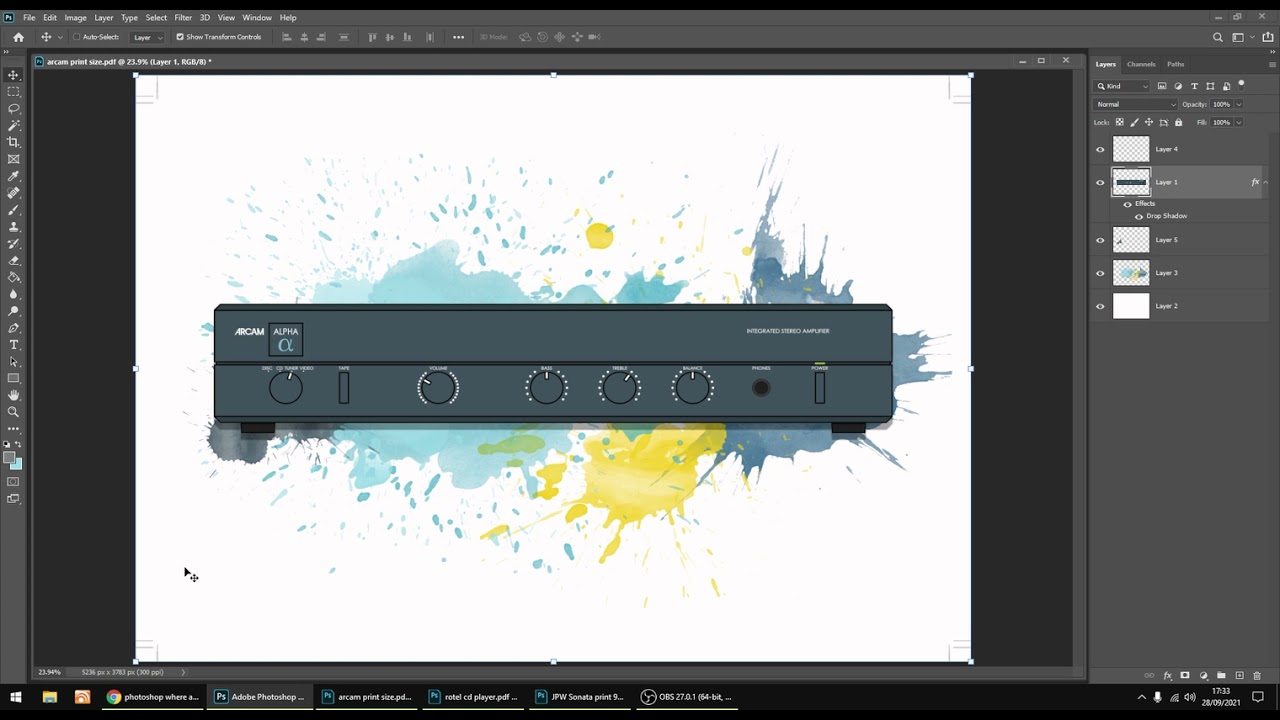This screenshot has width=1280, height=720.
Task: Open the Opacity slider dropdown arrow
Action: [1238, 104]
